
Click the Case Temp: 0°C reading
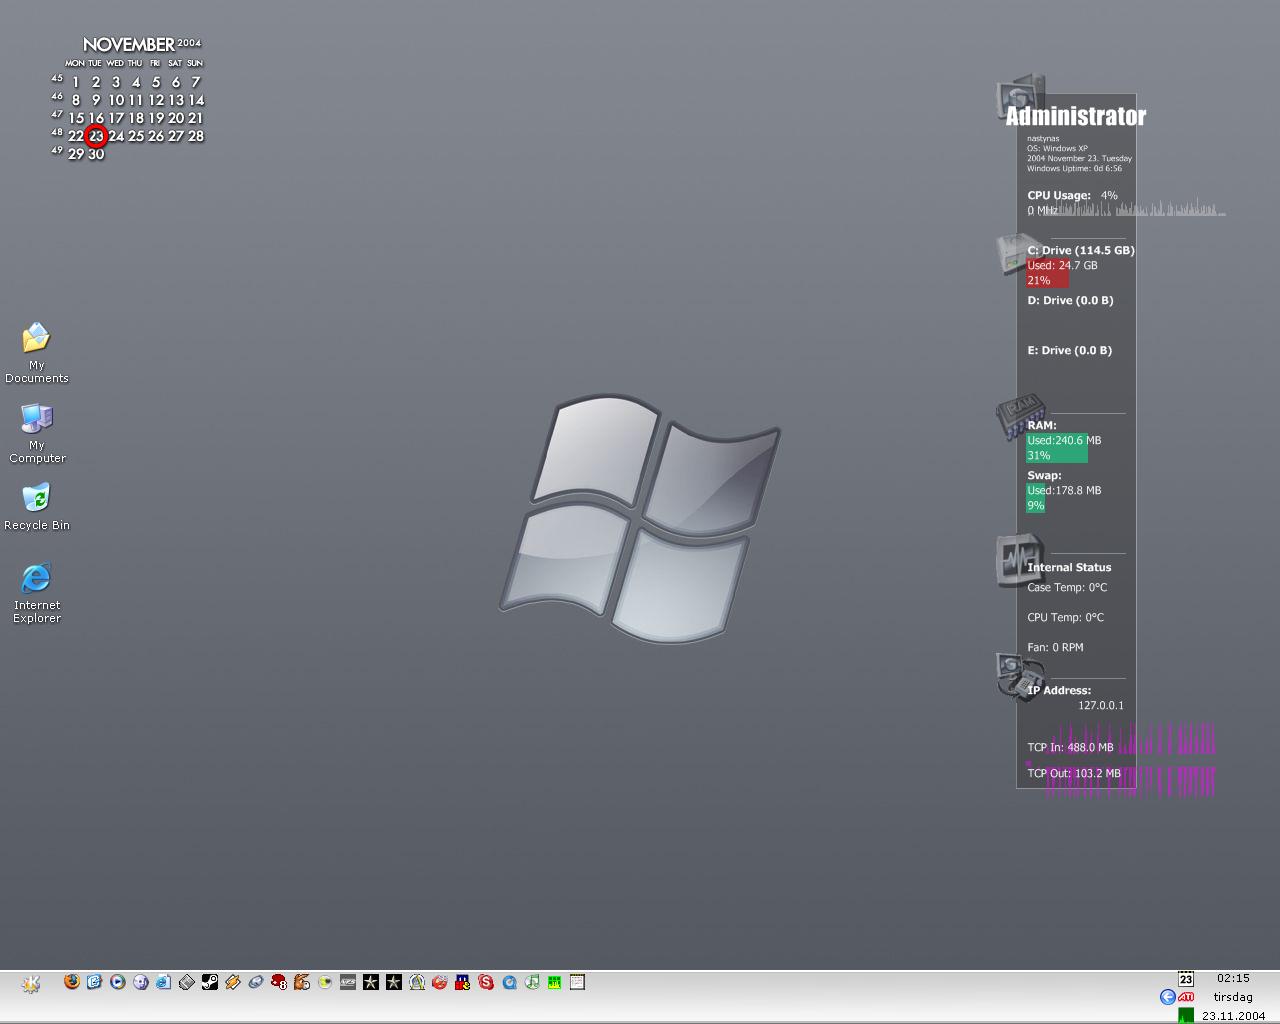tap(1067, 587)
